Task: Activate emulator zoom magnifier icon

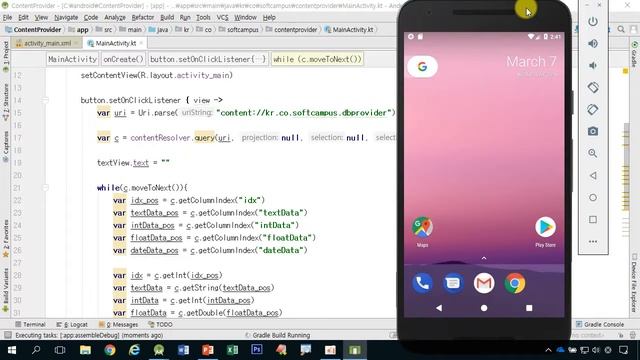Action: coord(593,153)
